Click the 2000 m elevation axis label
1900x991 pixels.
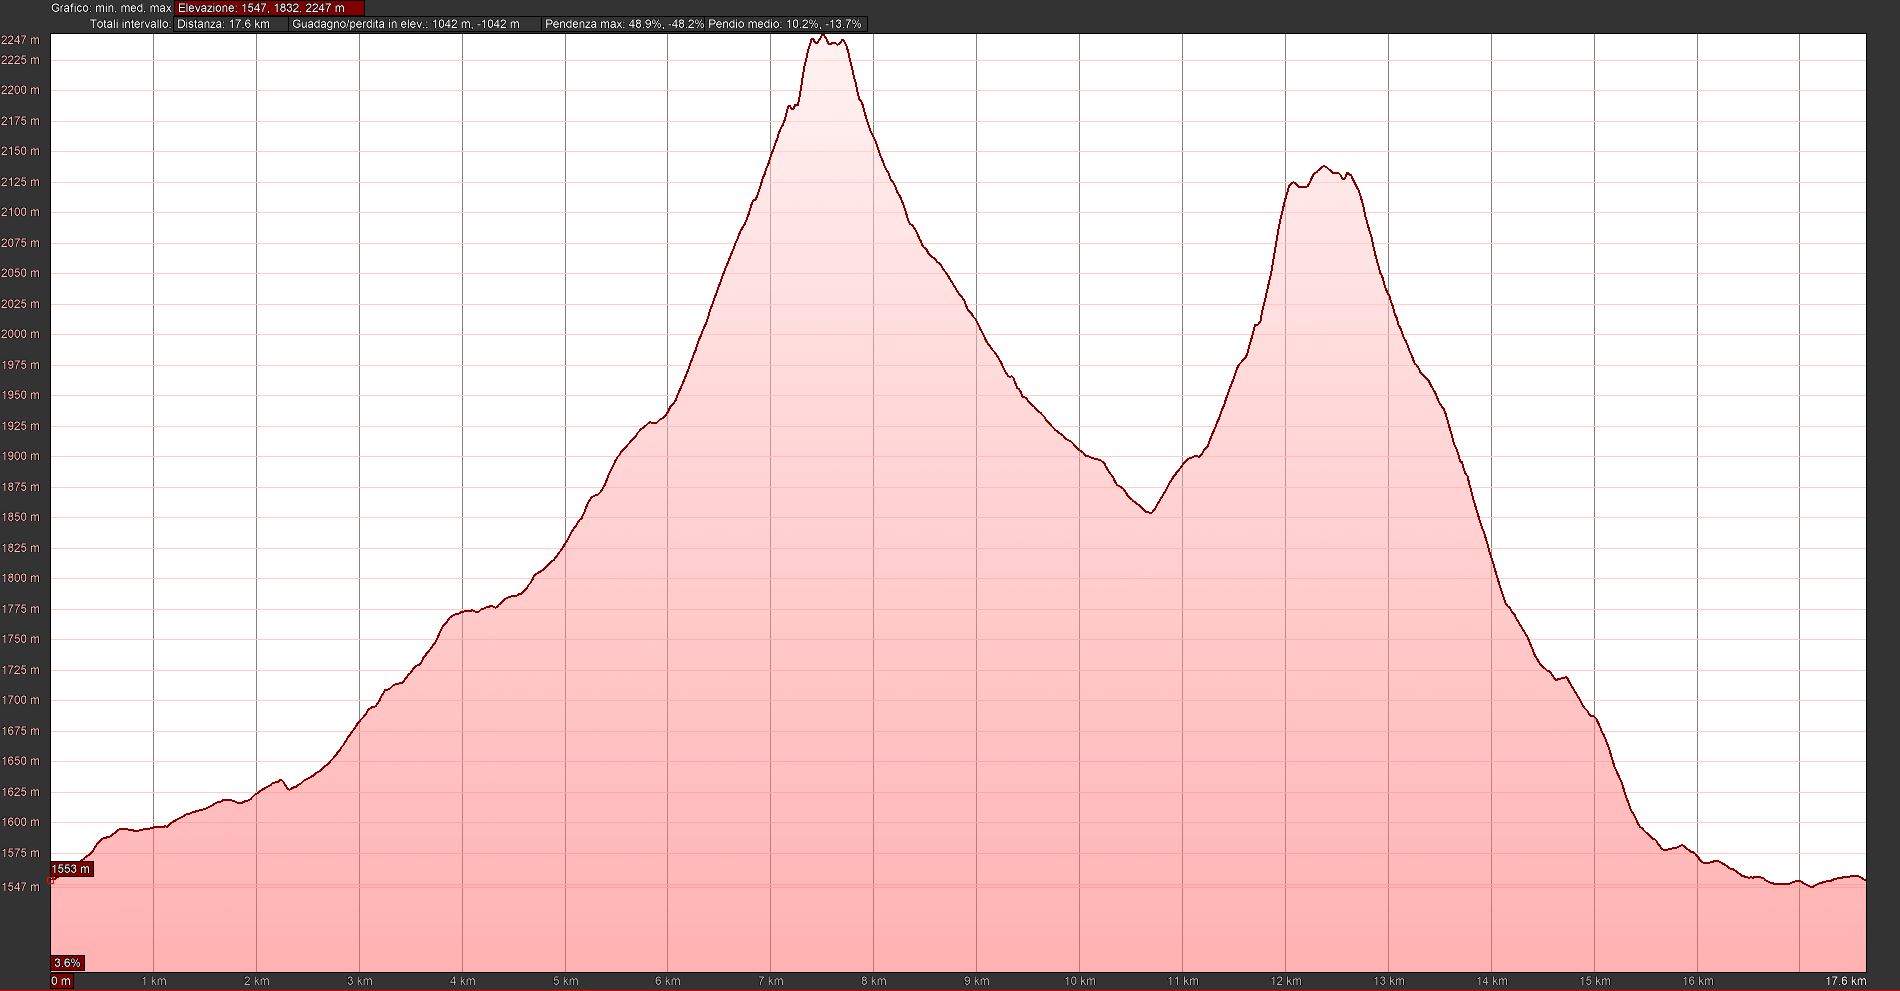pos(21,334)
